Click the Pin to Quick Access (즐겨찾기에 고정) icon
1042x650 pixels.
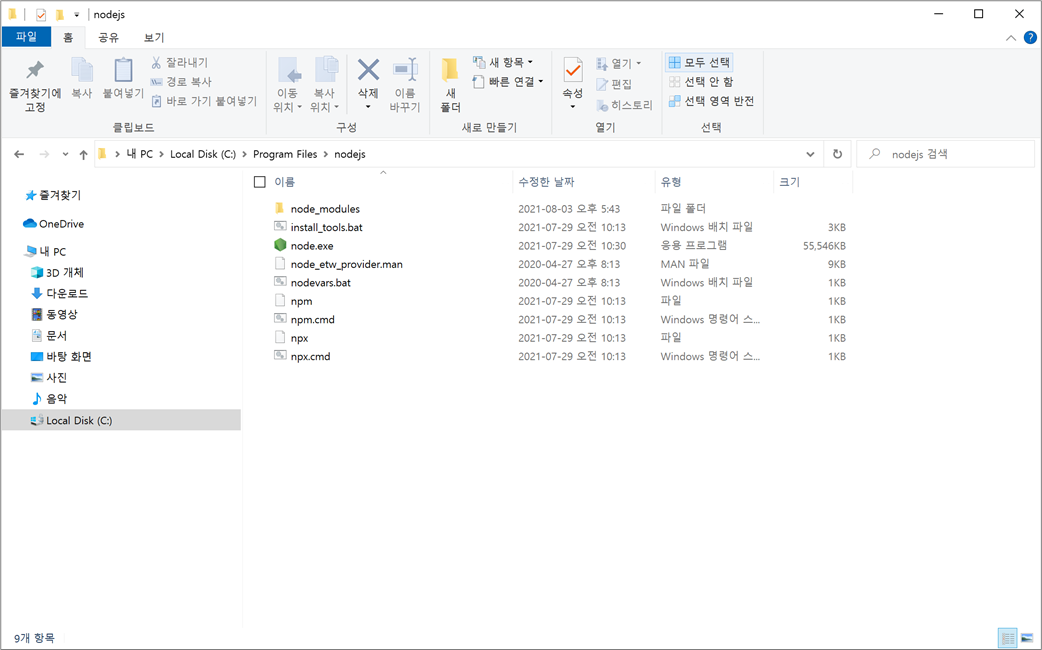click(35, 70)
